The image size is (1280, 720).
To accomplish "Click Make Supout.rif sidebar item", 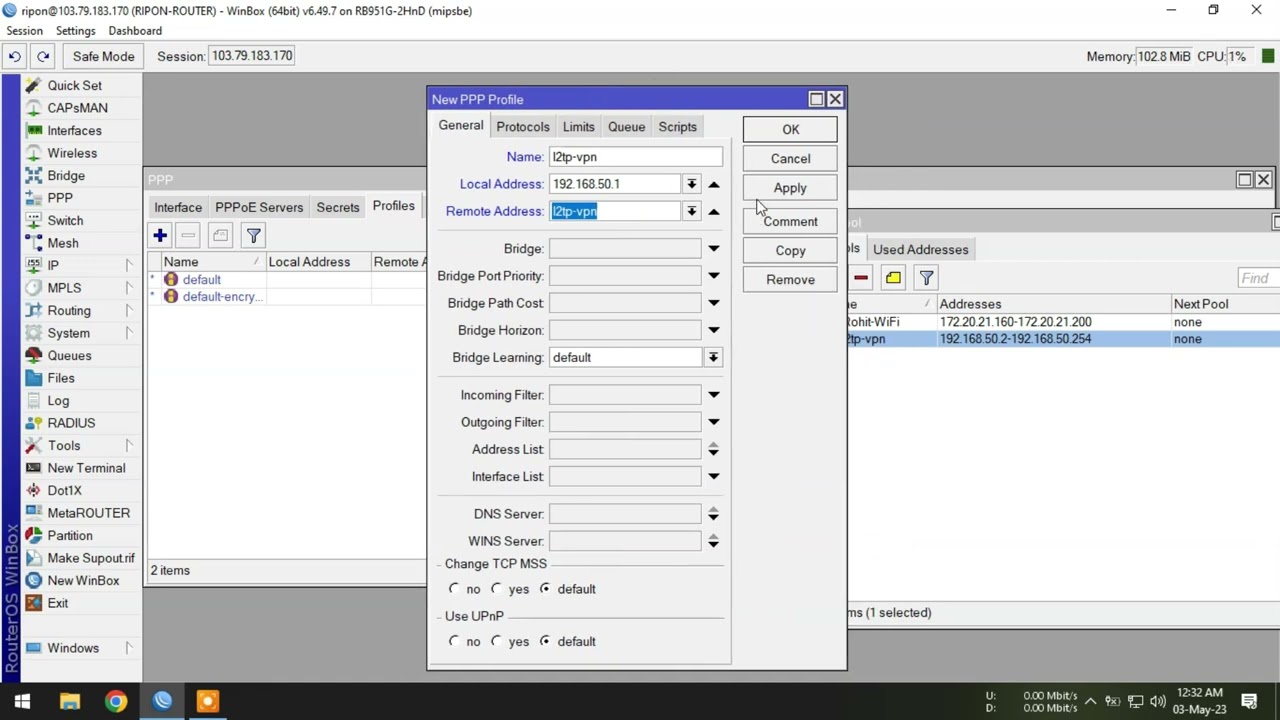I will [90, 558].
